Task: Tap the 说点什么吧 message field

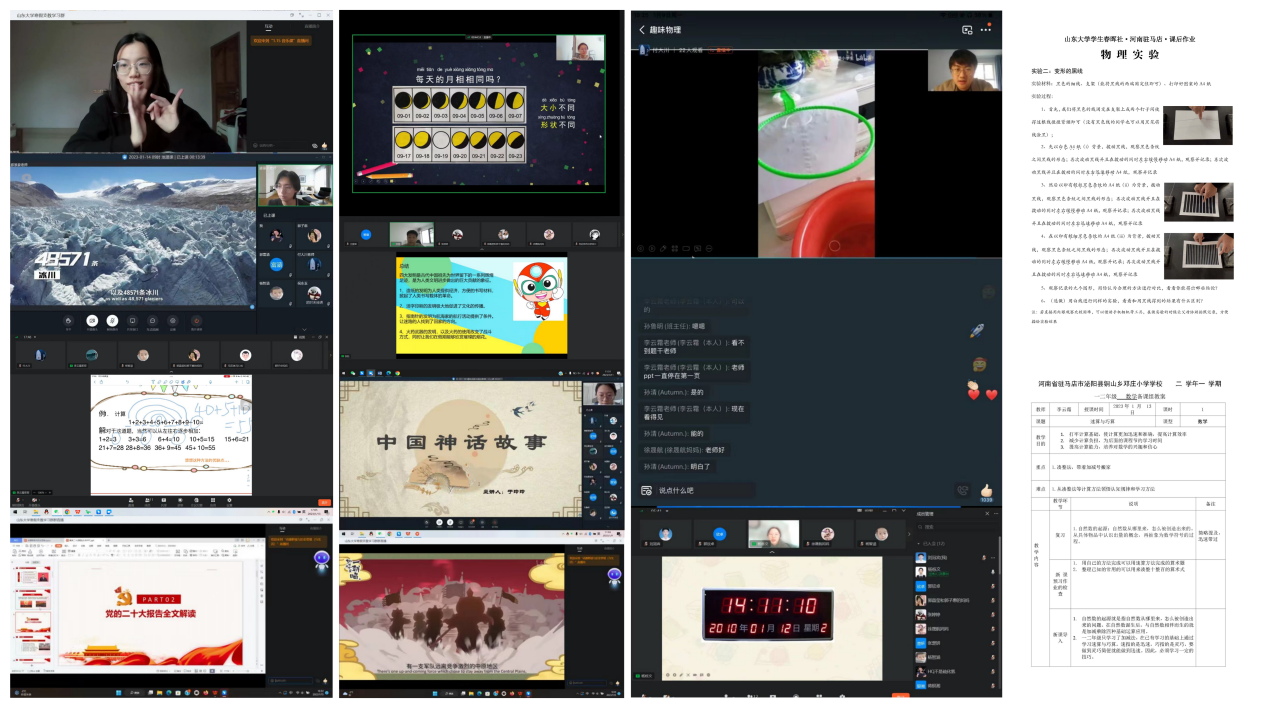Action: 706,490
